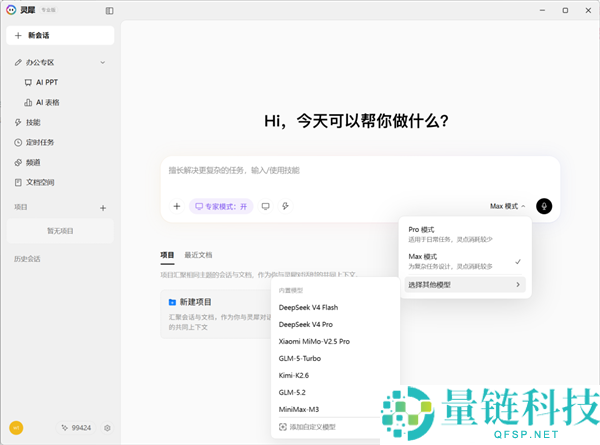Add attachment with the input plus button

pyautogui.click(x=177, y=207)
